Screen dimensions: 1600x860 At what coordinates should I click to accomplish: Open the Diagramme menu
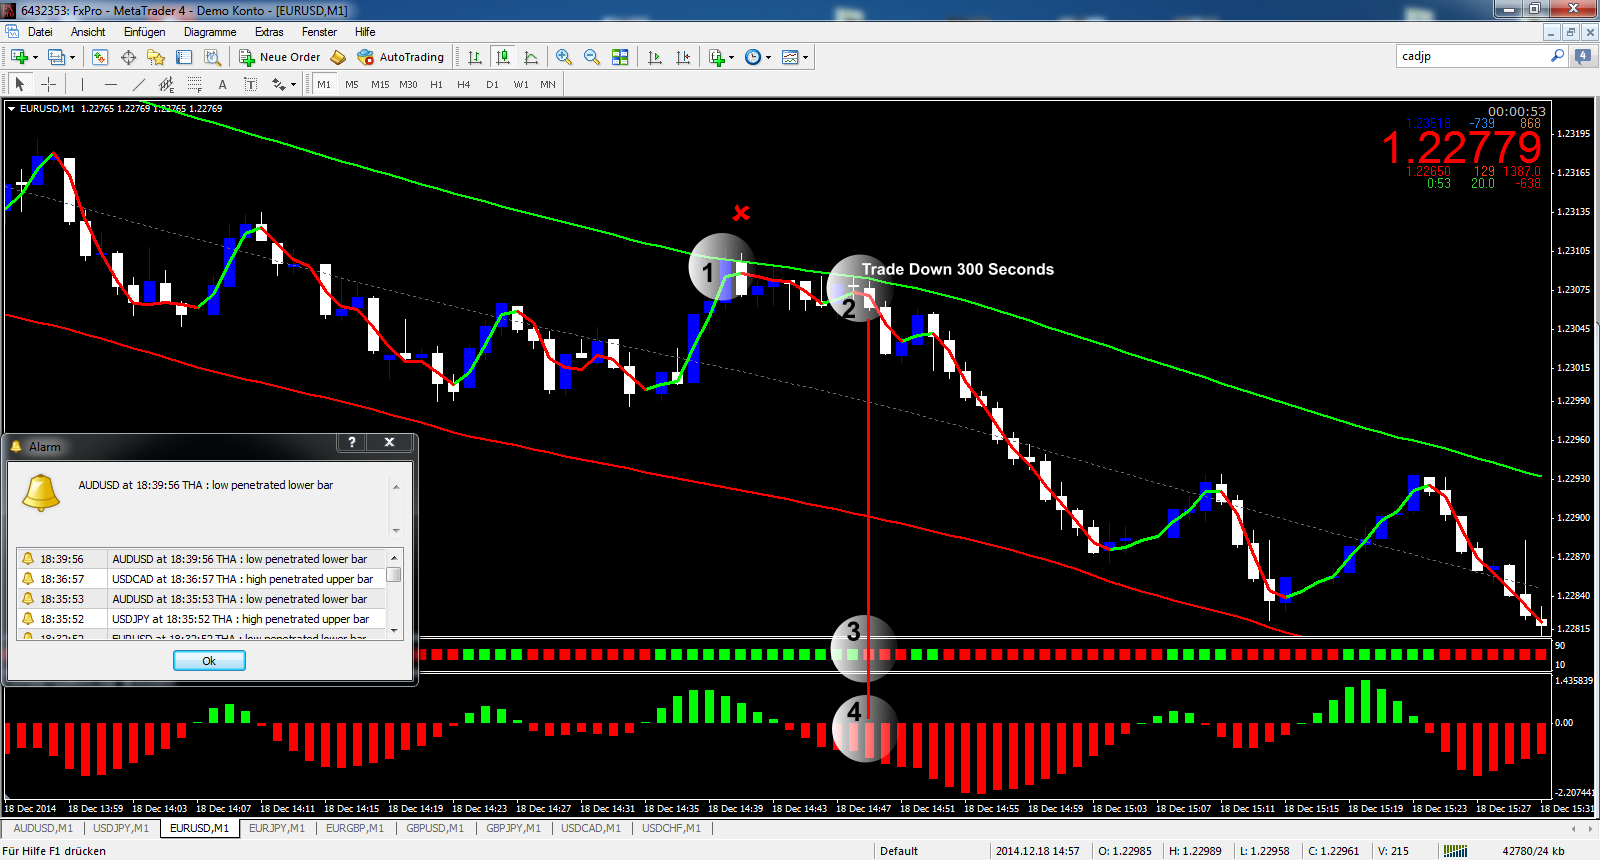(210, 32)
